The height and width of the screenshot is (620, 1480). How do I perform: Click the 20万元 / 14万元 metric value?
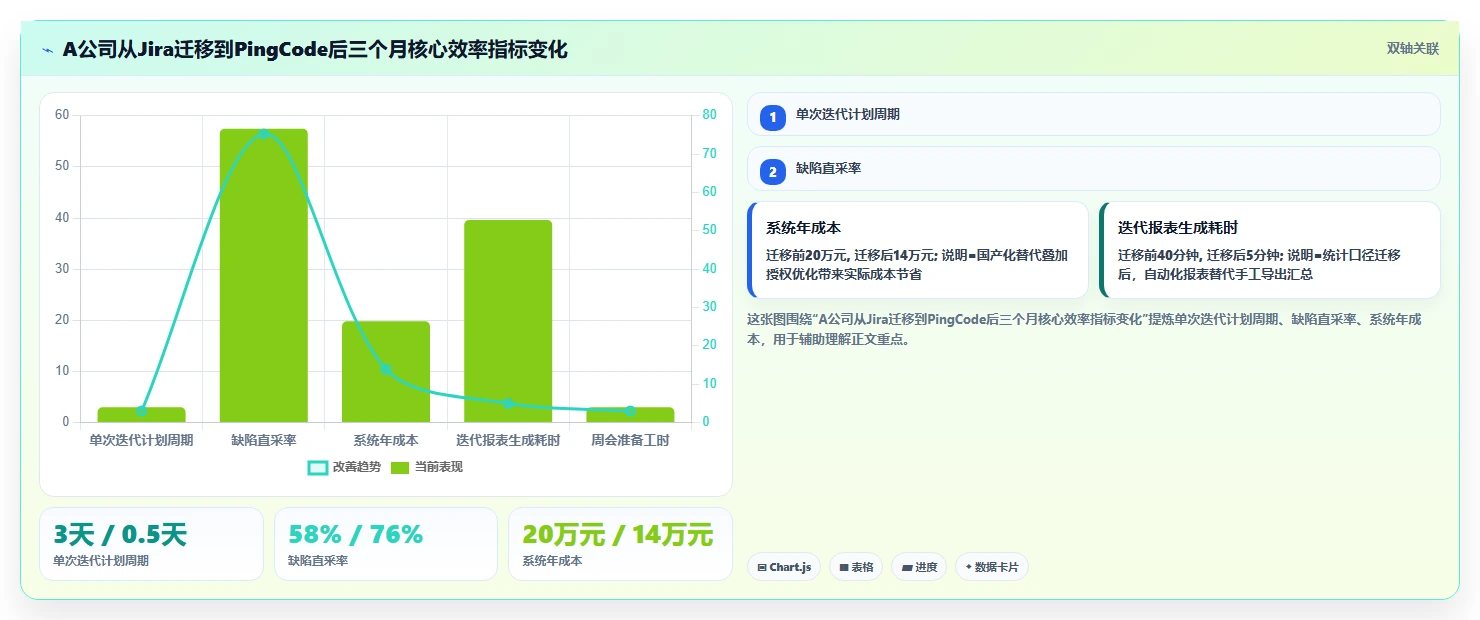[x=617, y=535]
